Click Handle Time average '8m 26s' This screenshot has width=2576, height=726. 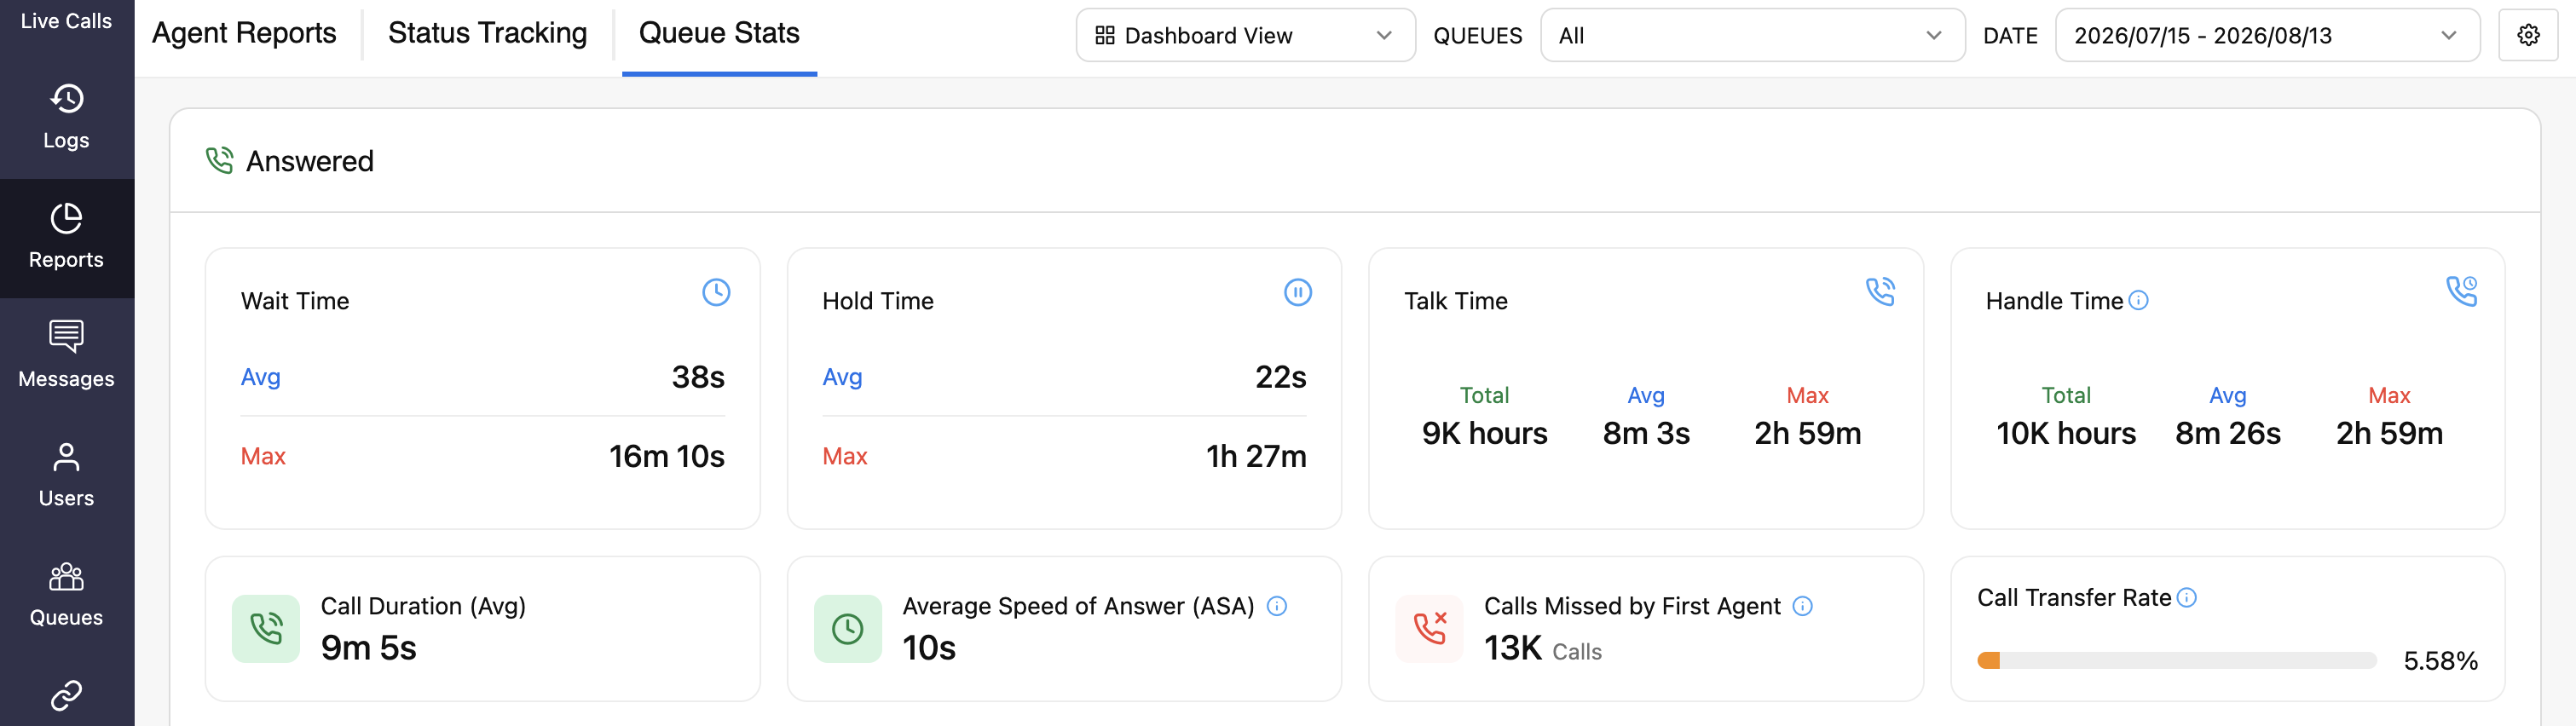coord(2228,433)
